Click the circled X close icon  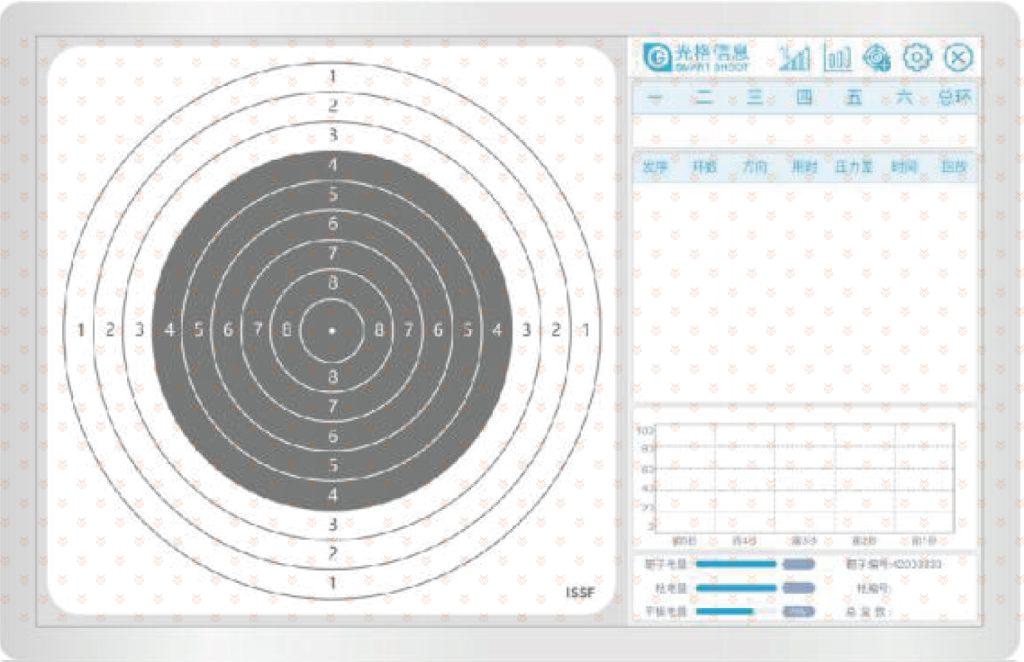[x=958, y=57]
